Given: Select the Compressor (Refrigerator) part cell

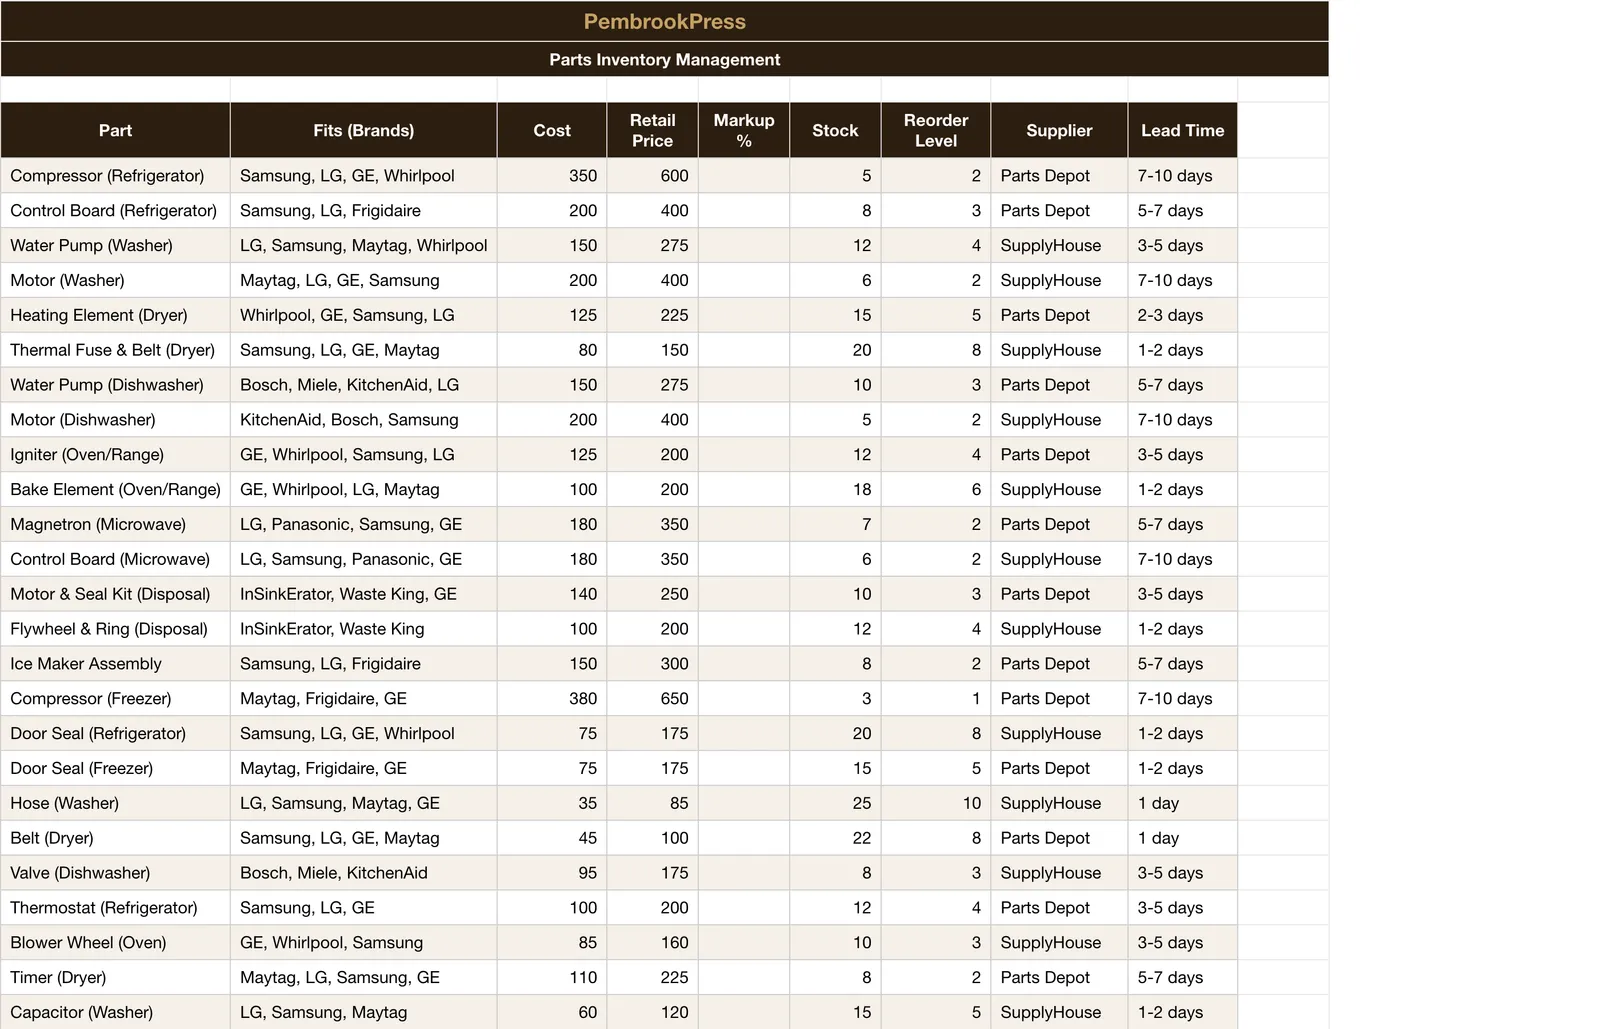Looking at the screenshot, I should pyautogui.click(x=115, y=176).
